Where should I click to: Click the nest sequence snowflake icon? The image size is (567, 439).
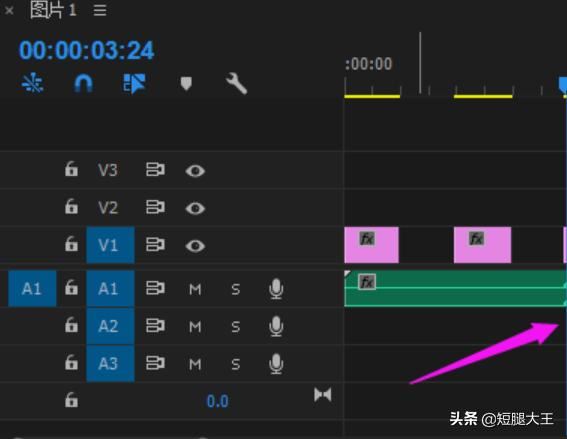[x=33, y=83]
